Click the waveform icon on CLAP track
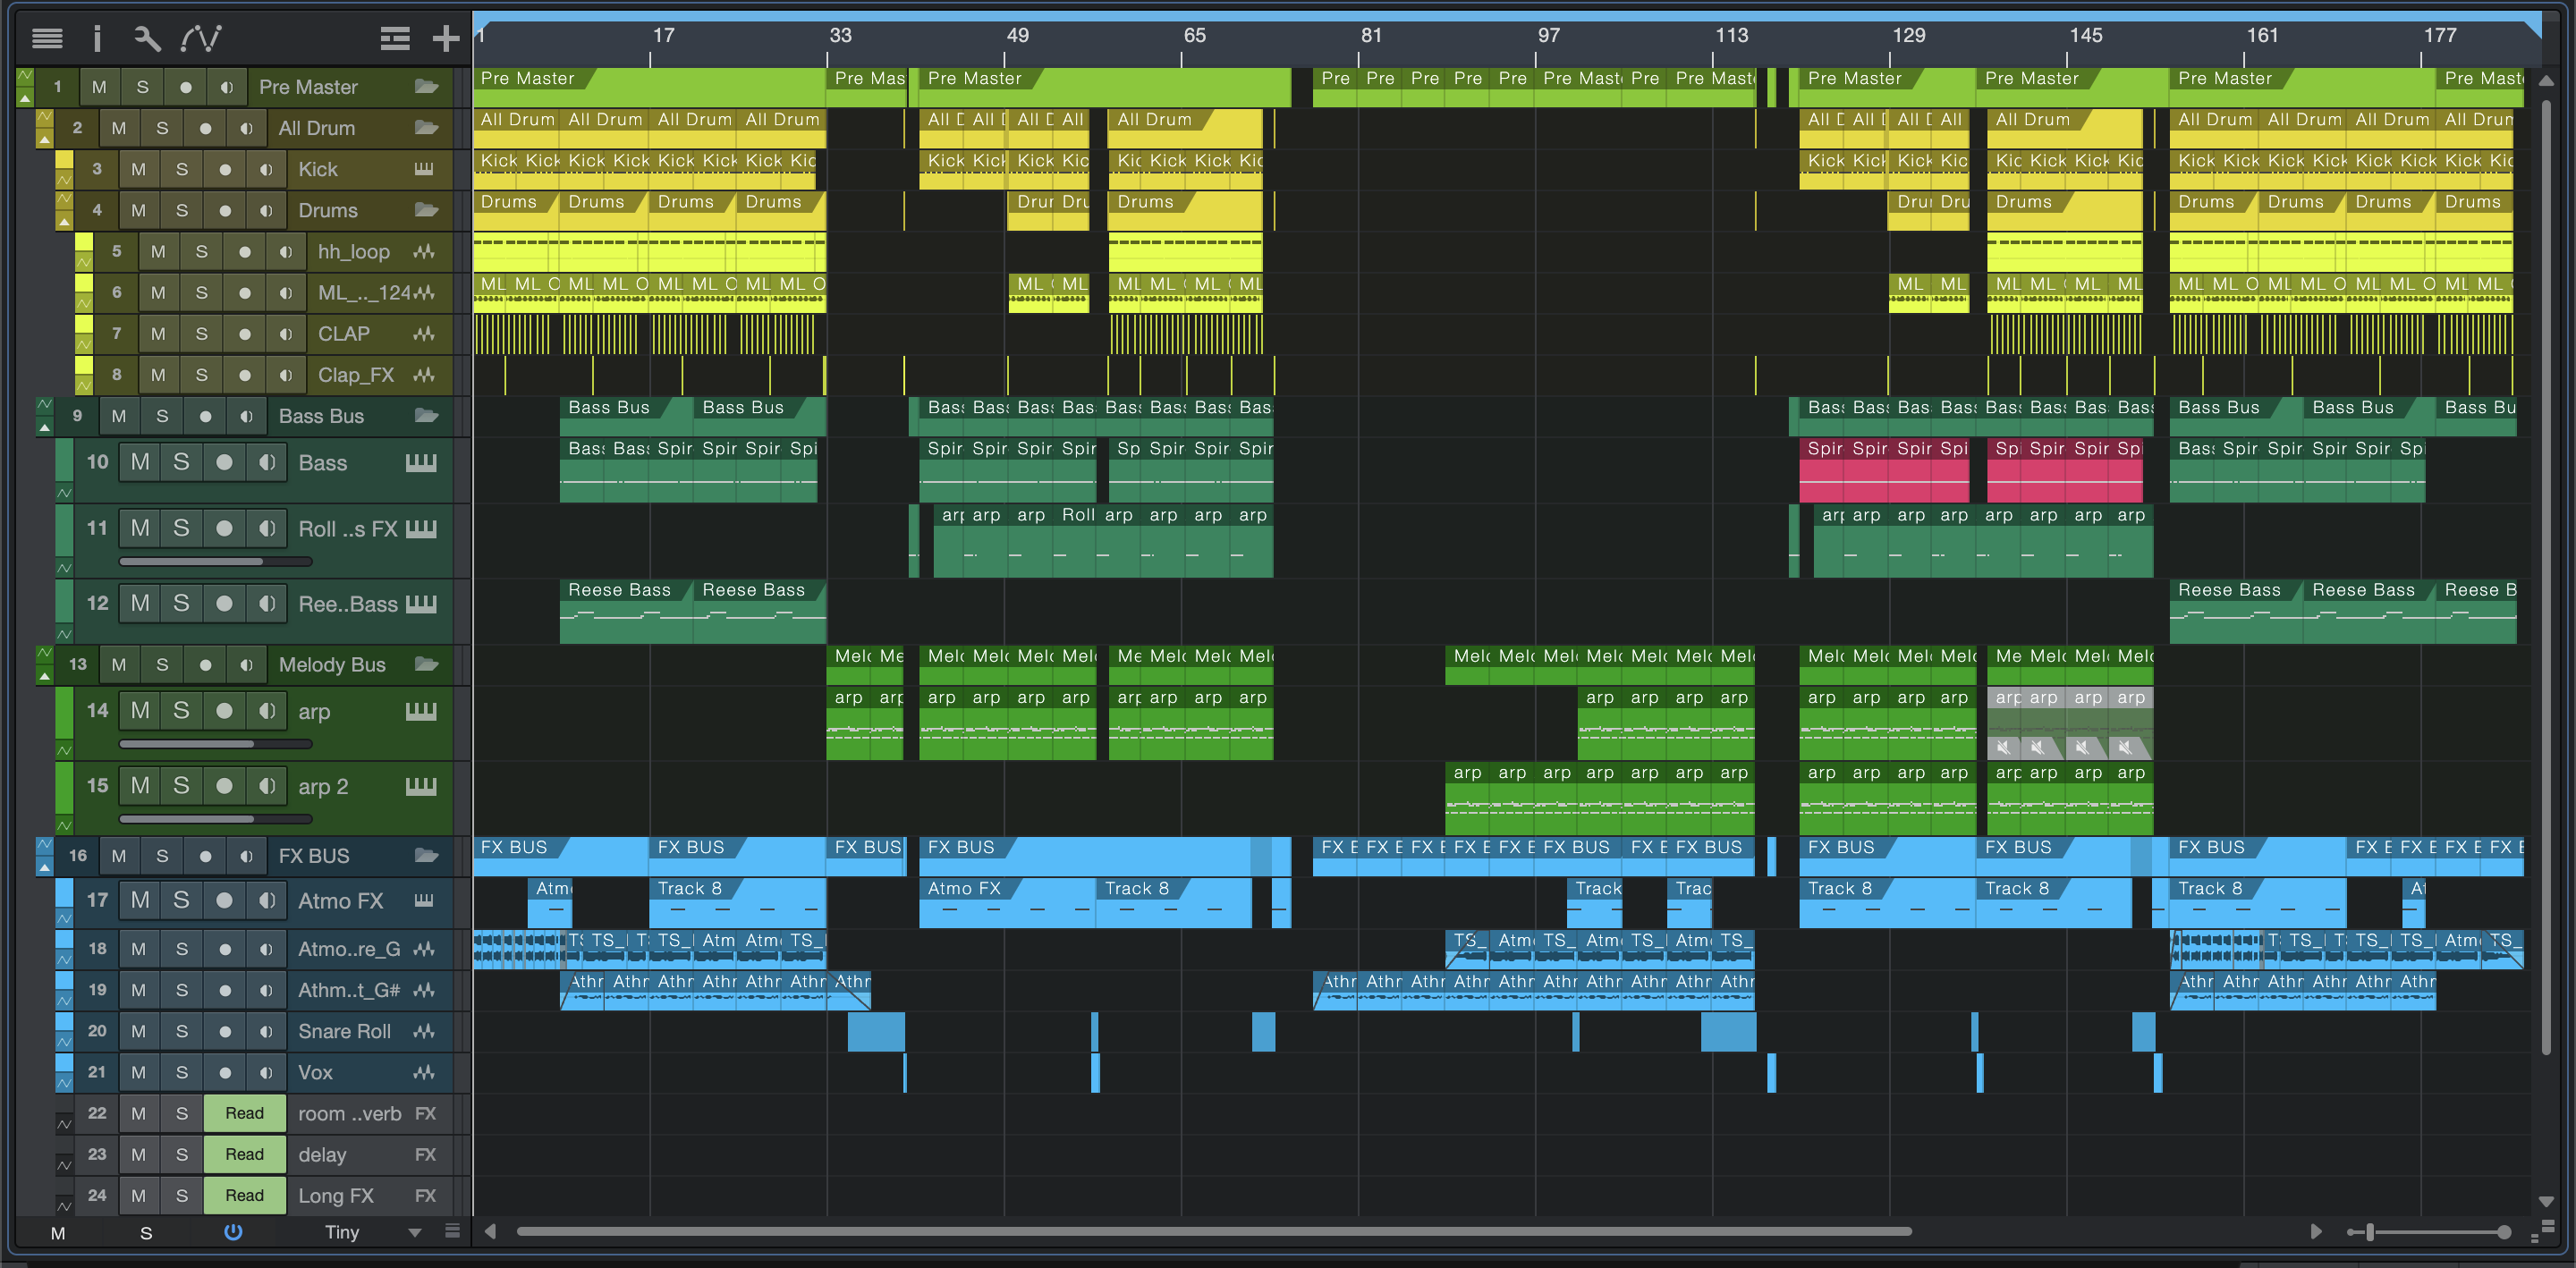This screenshot has height=1268, width=2576. pos(424,334)
